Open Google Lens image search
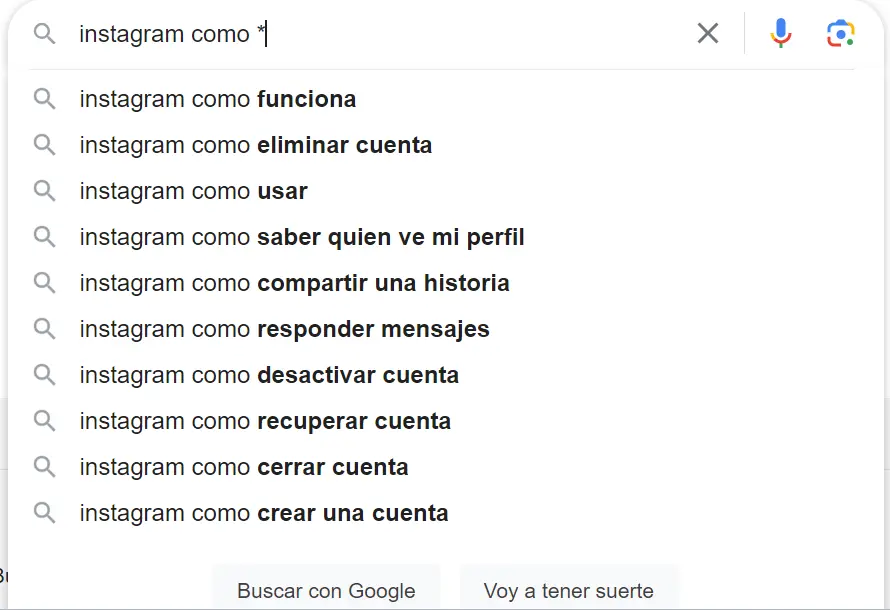Screen dimensions: 890x610 [841, 34]
